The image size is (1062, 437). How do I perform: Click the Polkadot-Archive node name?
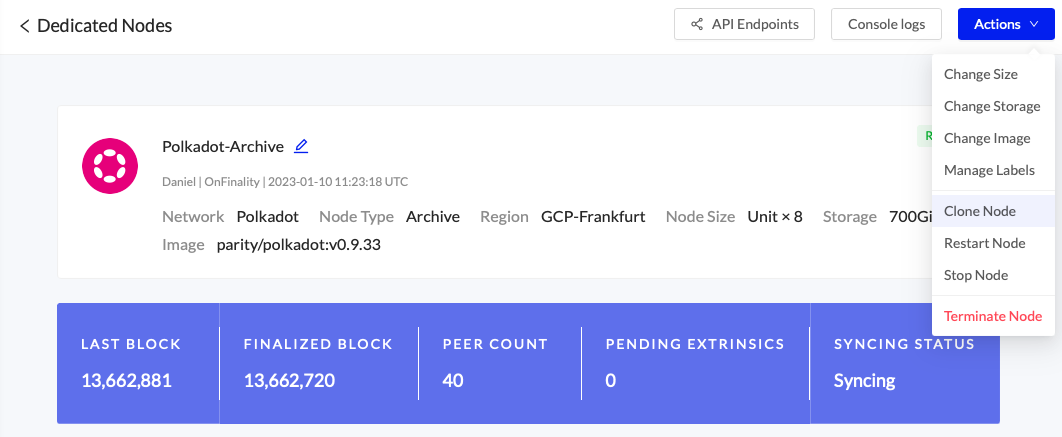point(223,146)
